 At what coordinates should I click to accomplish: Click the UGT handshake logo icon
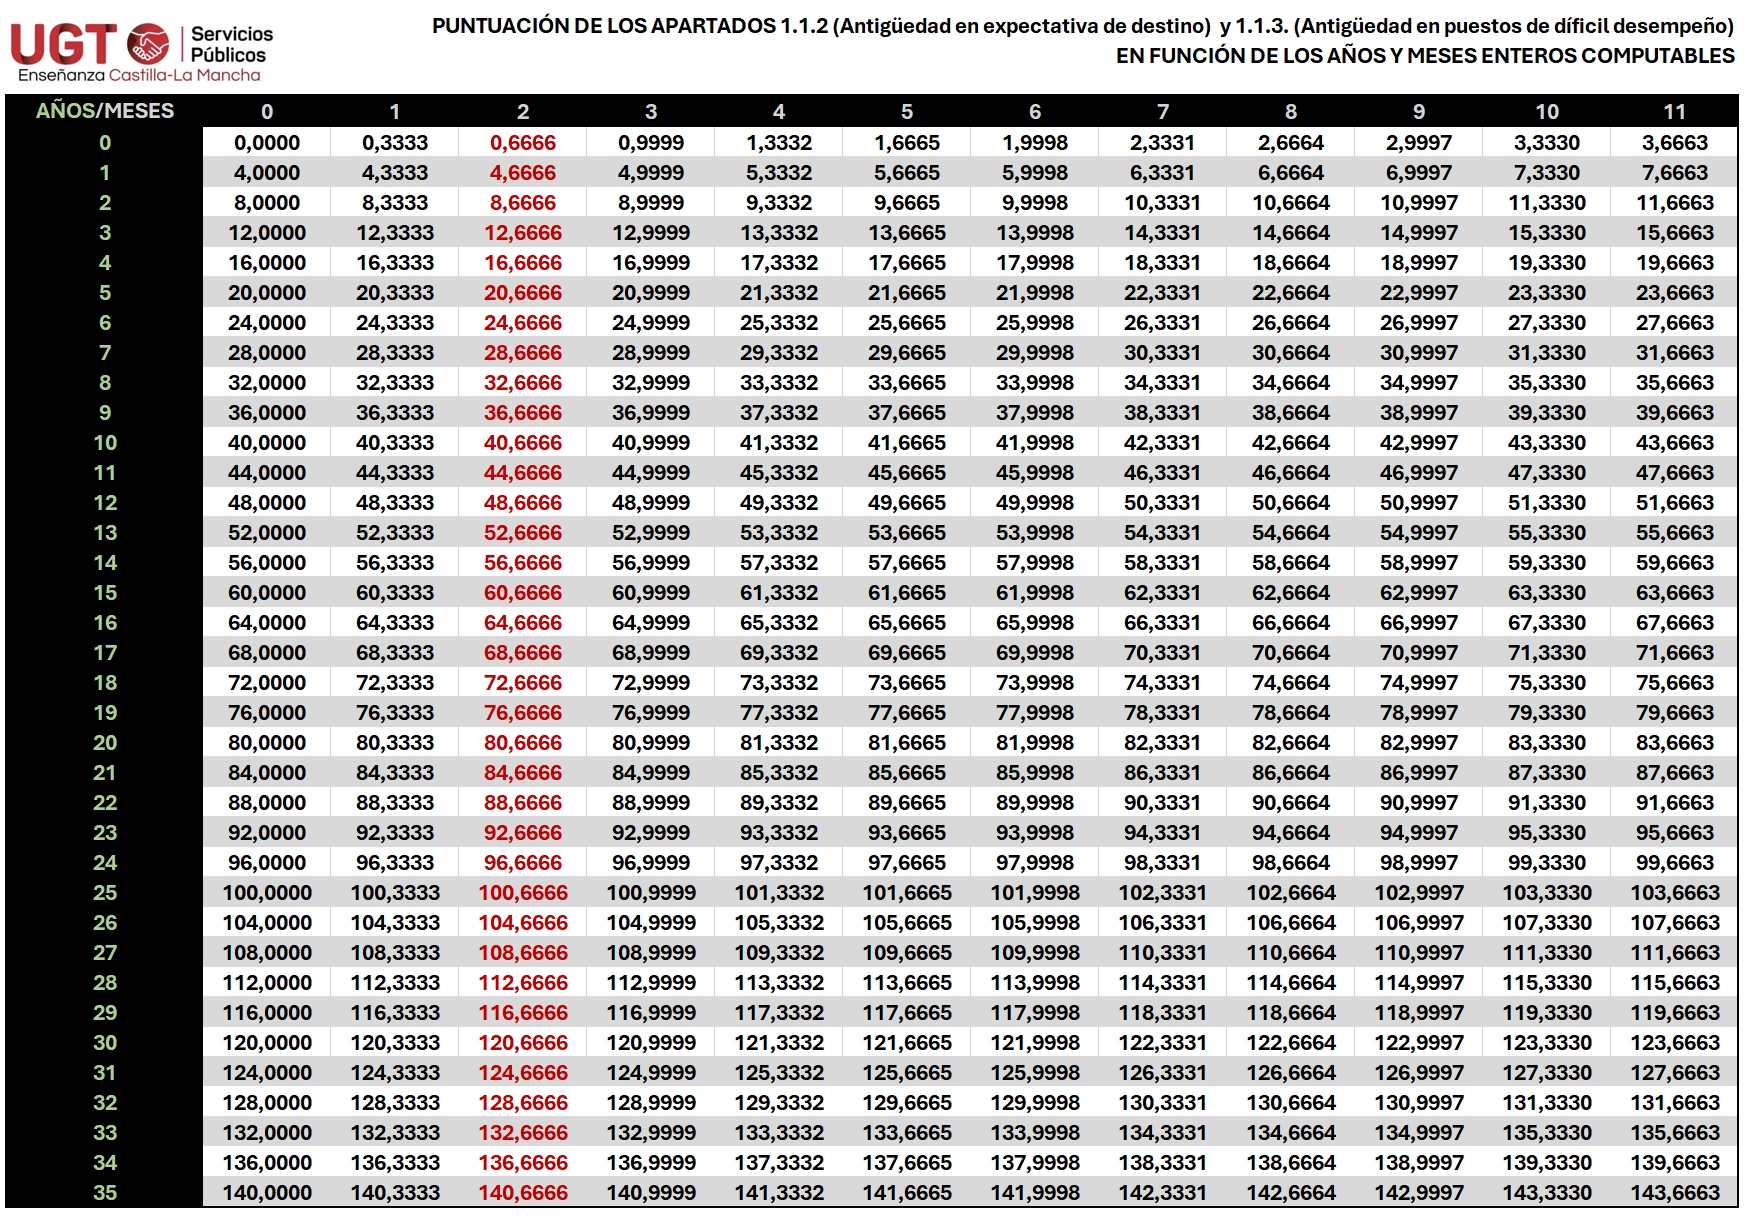[x=148, y=43]
